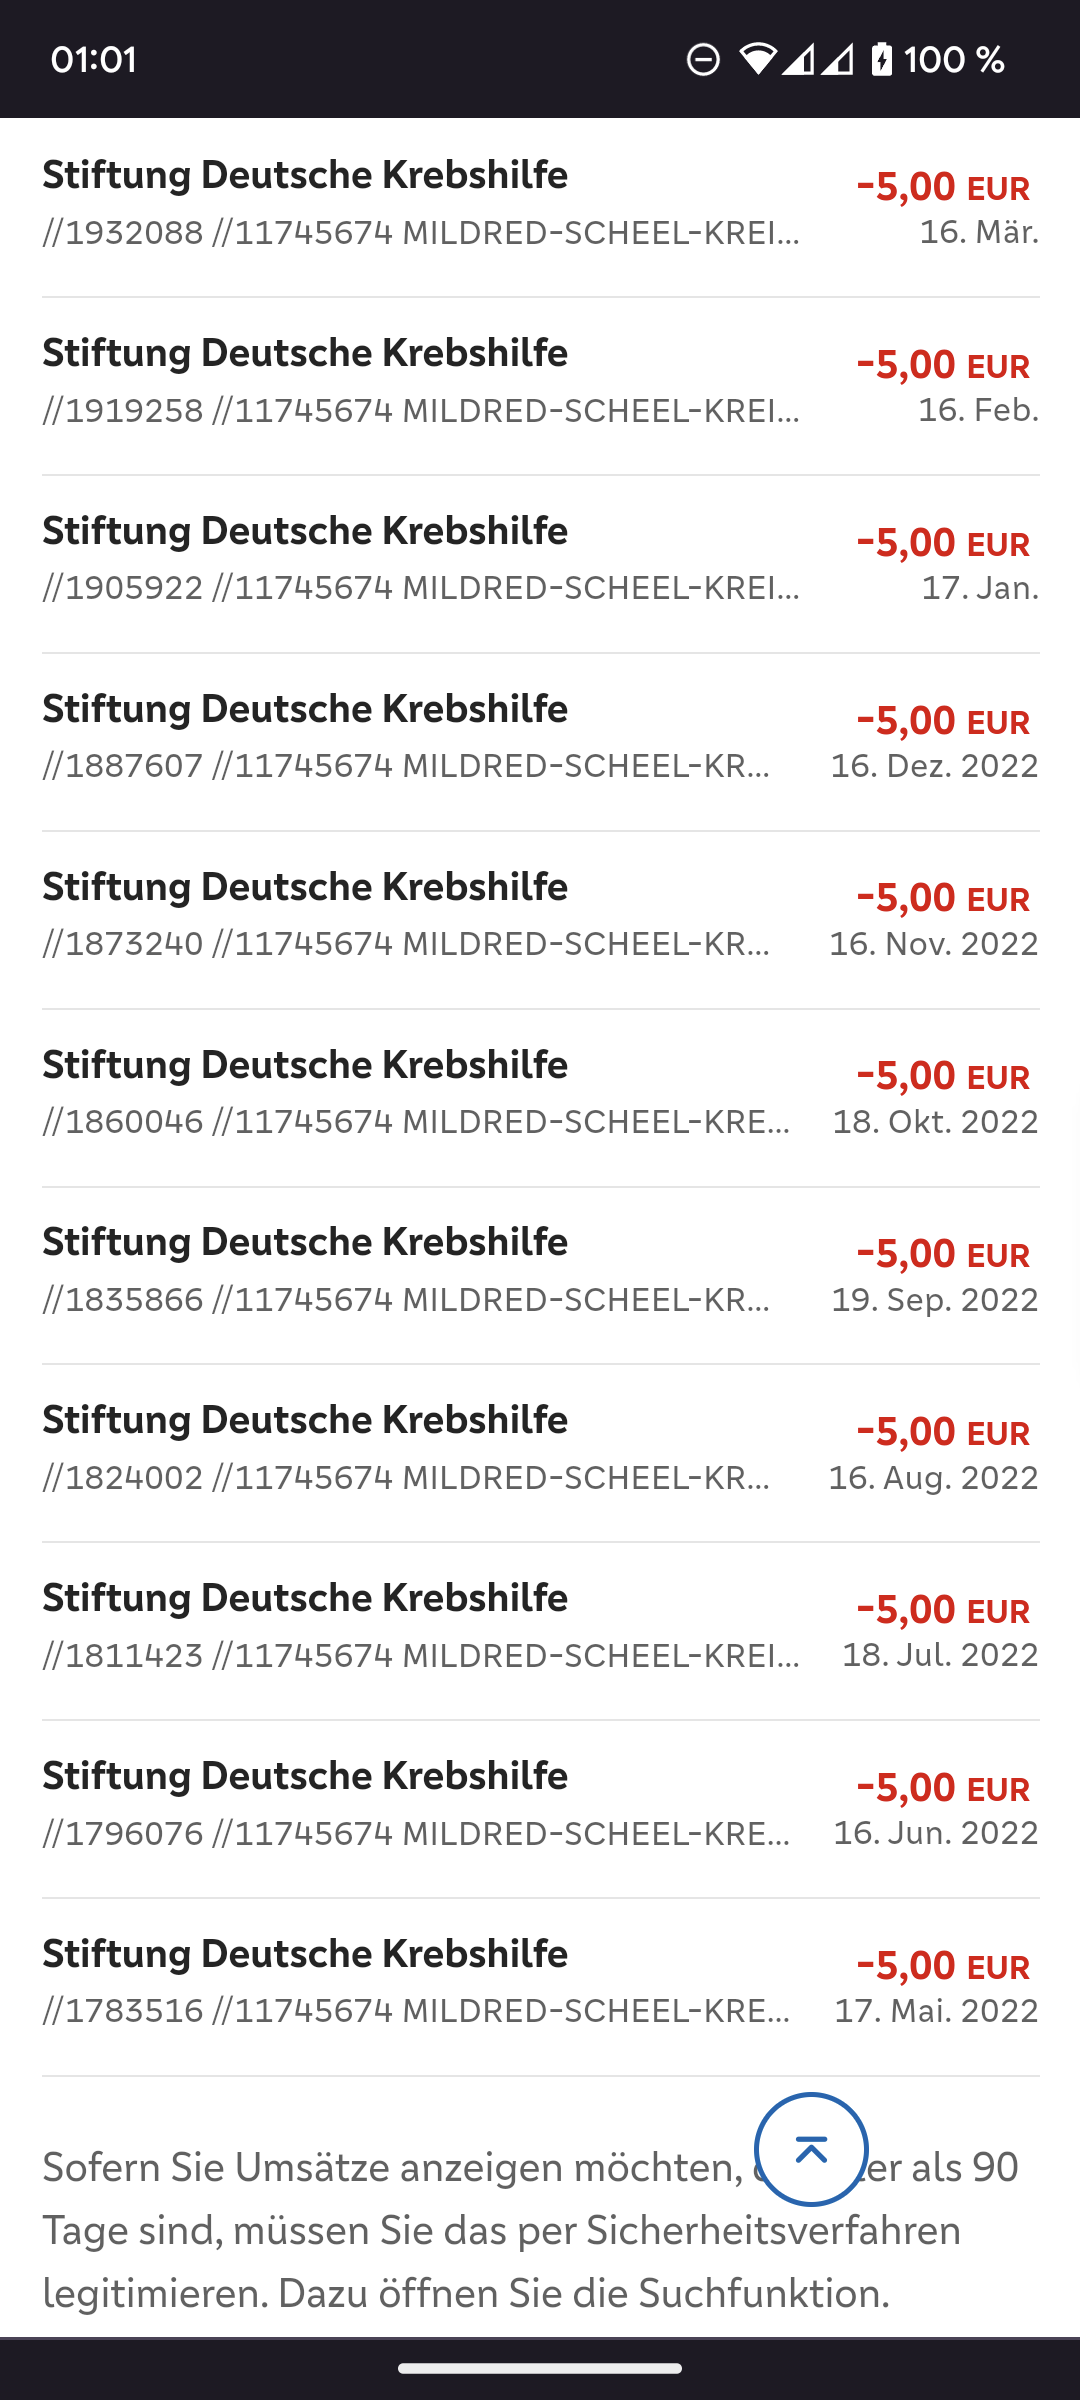Tap the Wi-Fi icon in status bar

[758, 60]
